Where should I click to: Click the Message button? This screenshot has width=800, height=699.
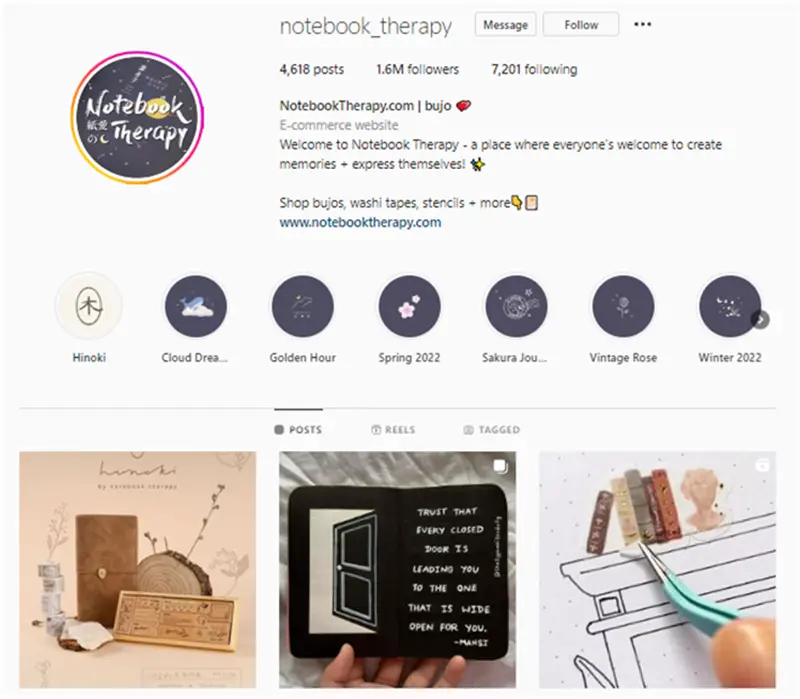pos(505,24)
